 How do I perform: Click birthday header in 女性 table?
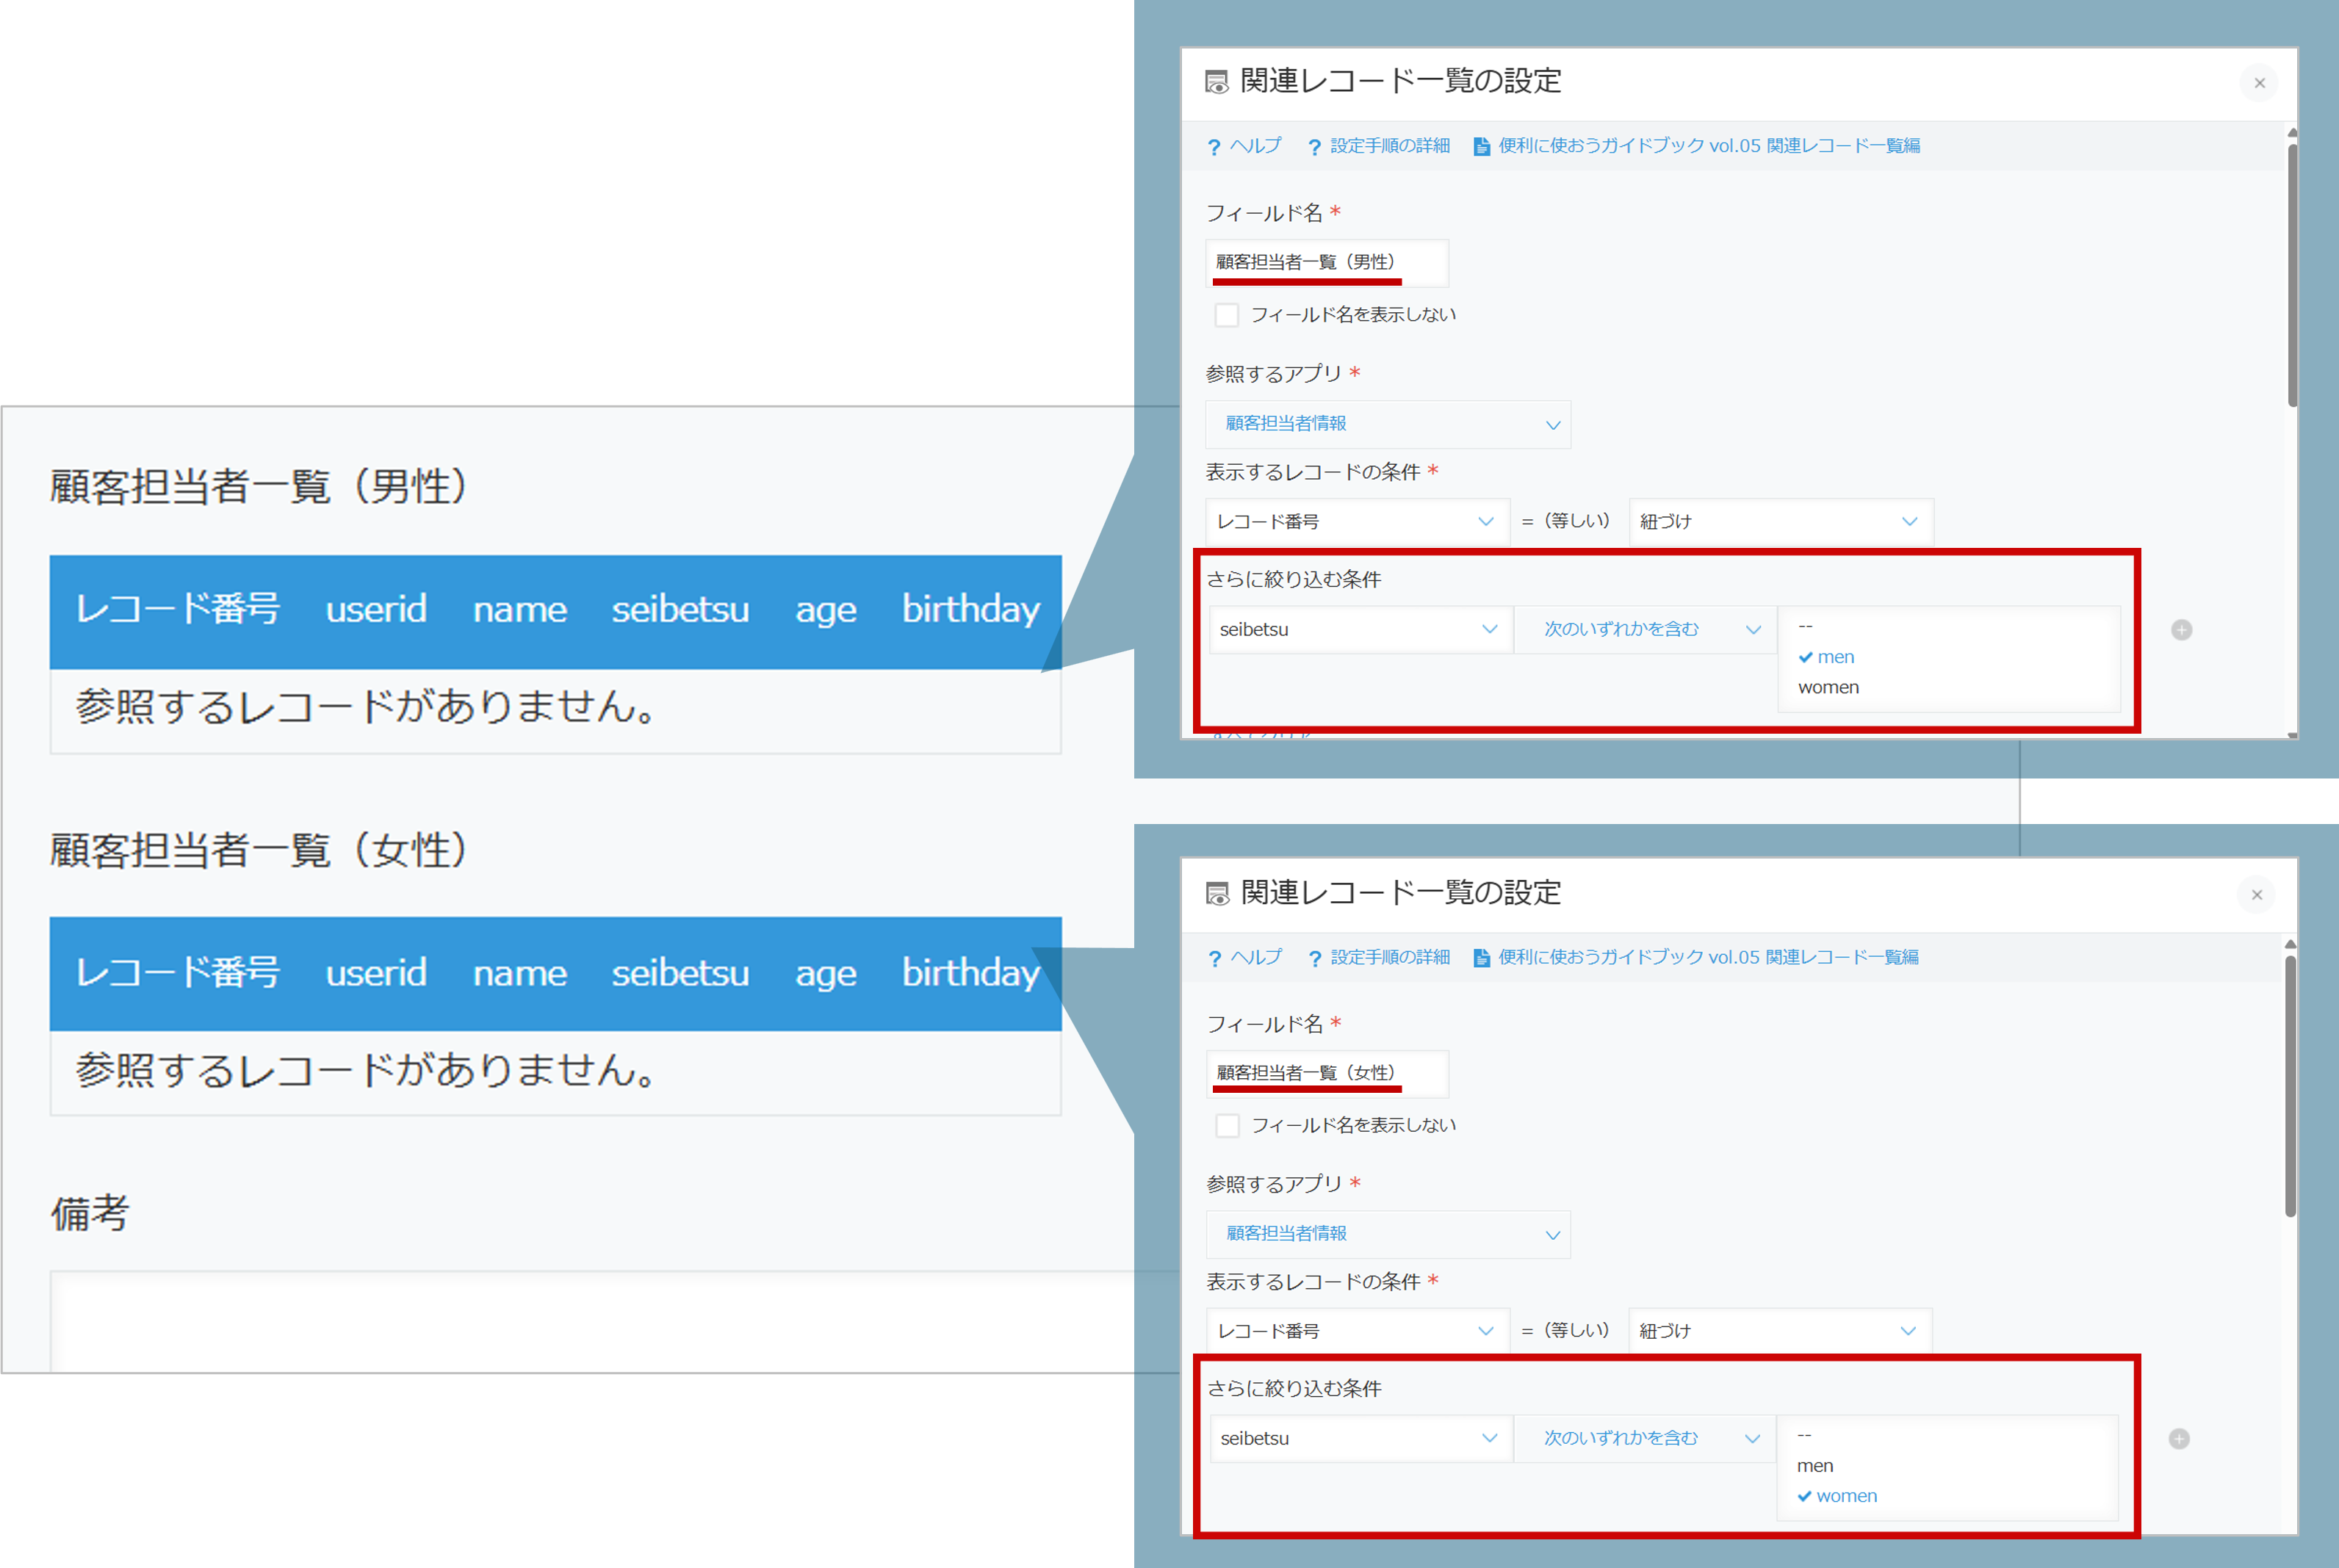tap(971, 974)
